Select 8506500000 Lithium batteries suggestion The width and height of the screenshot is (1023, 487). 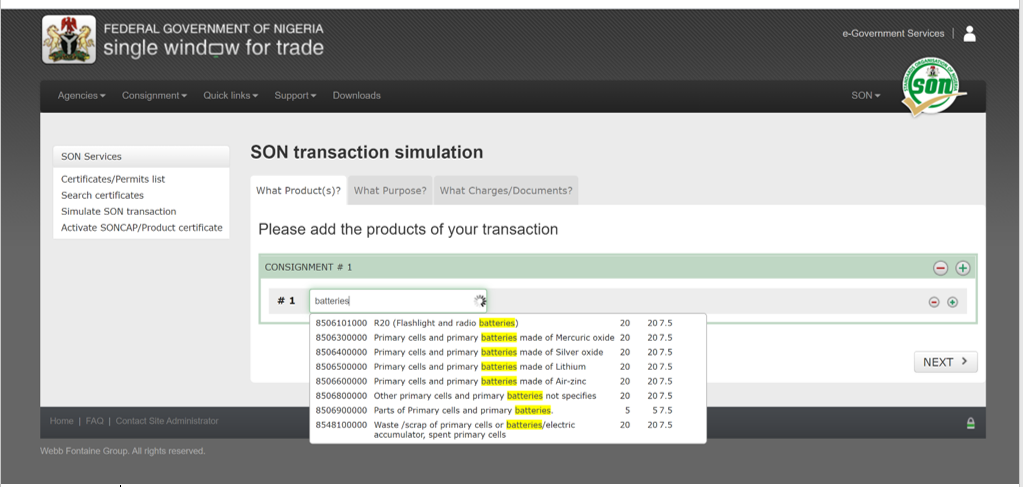[508, 367]
